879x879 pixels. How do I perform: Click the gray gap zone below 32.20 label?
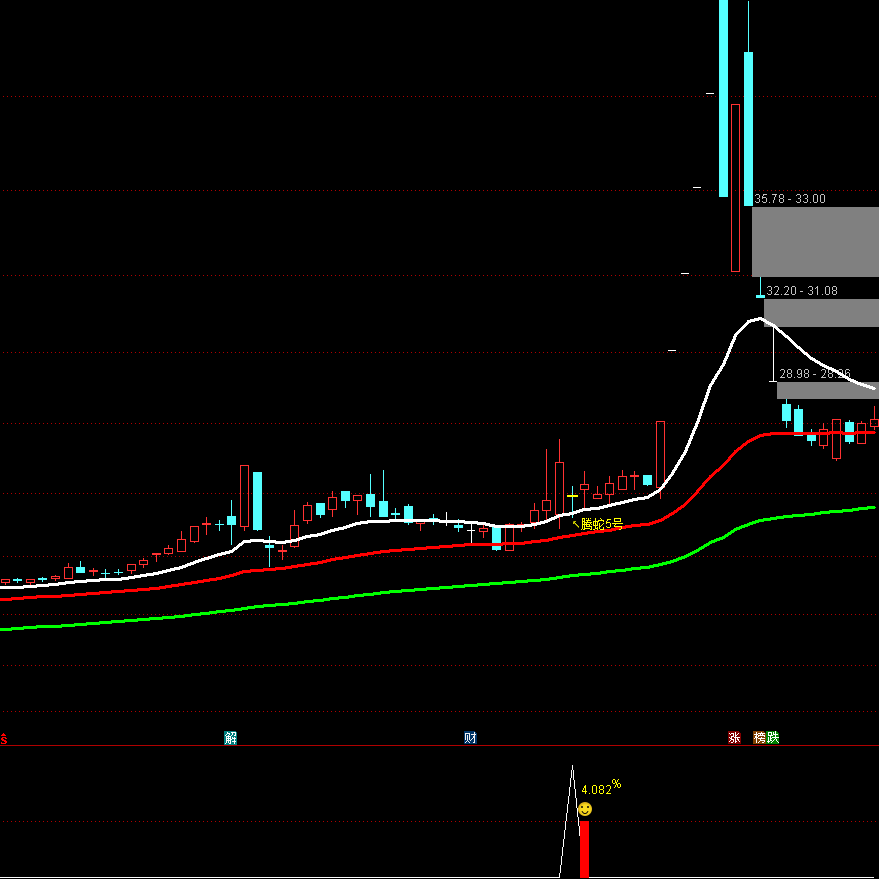[x=821, y=312]
